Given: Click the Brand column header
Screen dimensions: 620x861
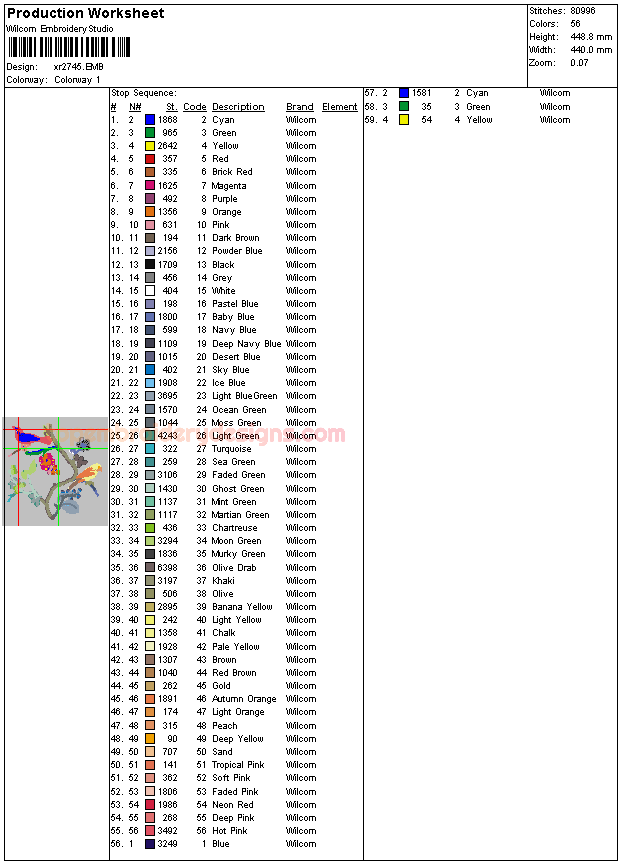Looking at the screenshot, I should 300,107.
